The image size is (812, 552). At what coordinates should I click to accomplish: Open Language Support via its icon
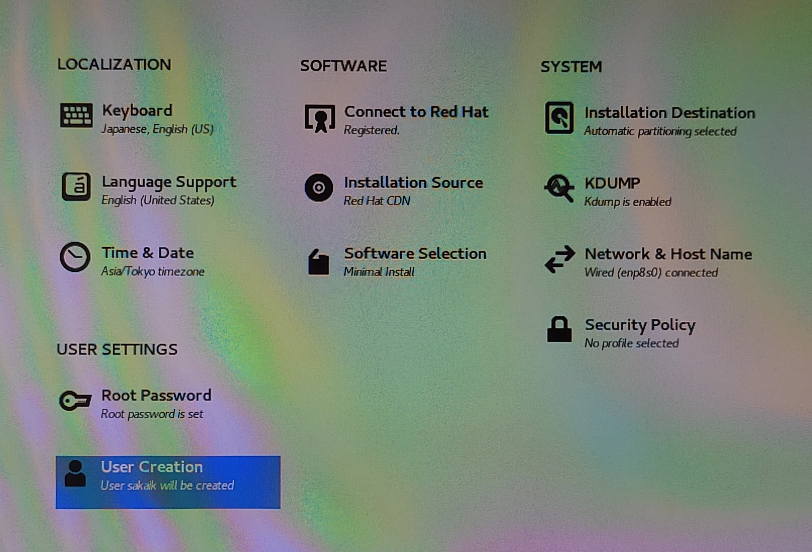[76, 186]
